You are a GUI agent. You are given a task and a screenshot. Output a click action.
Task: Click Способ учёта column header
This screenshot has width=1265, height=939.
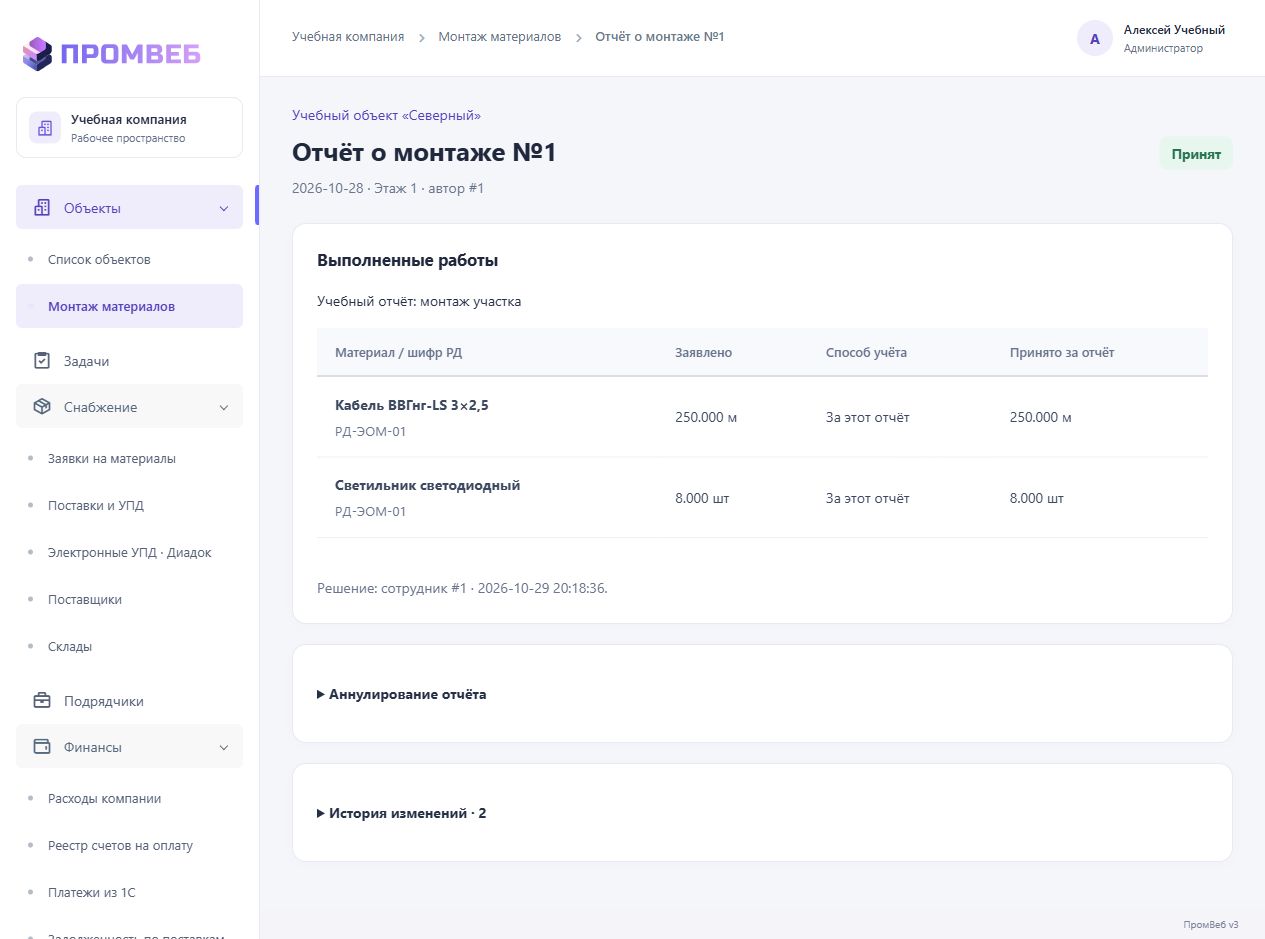point(867,352)
